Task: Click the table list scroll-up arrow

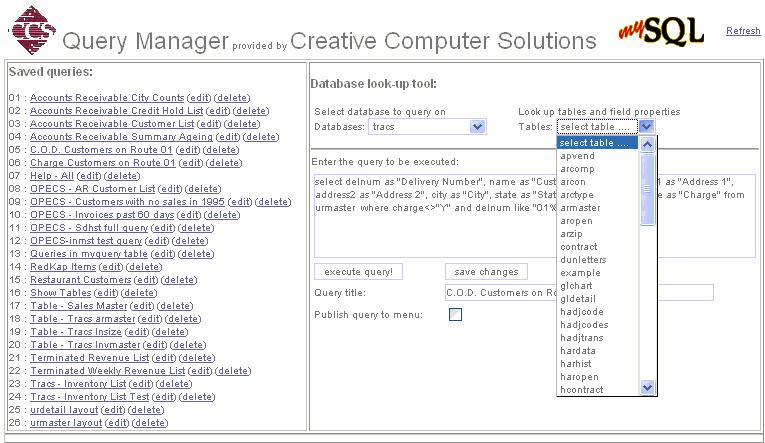Action: coord(647,144)
